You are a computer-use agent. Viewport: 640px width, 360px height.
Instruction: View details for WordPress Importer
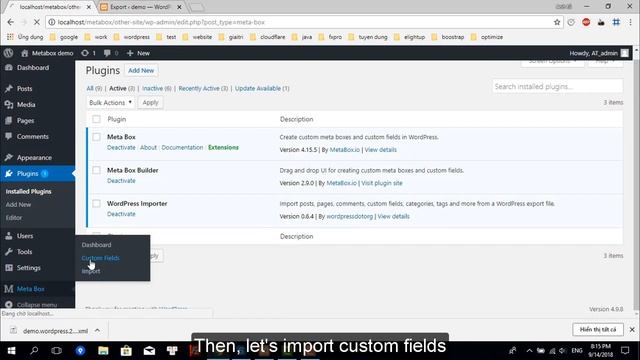[393, 216]
